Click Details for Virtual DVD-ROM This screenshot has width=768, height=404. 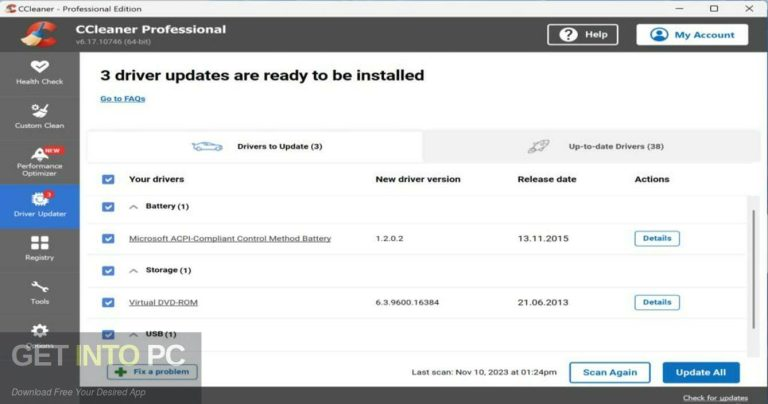(x=657, y=302)
